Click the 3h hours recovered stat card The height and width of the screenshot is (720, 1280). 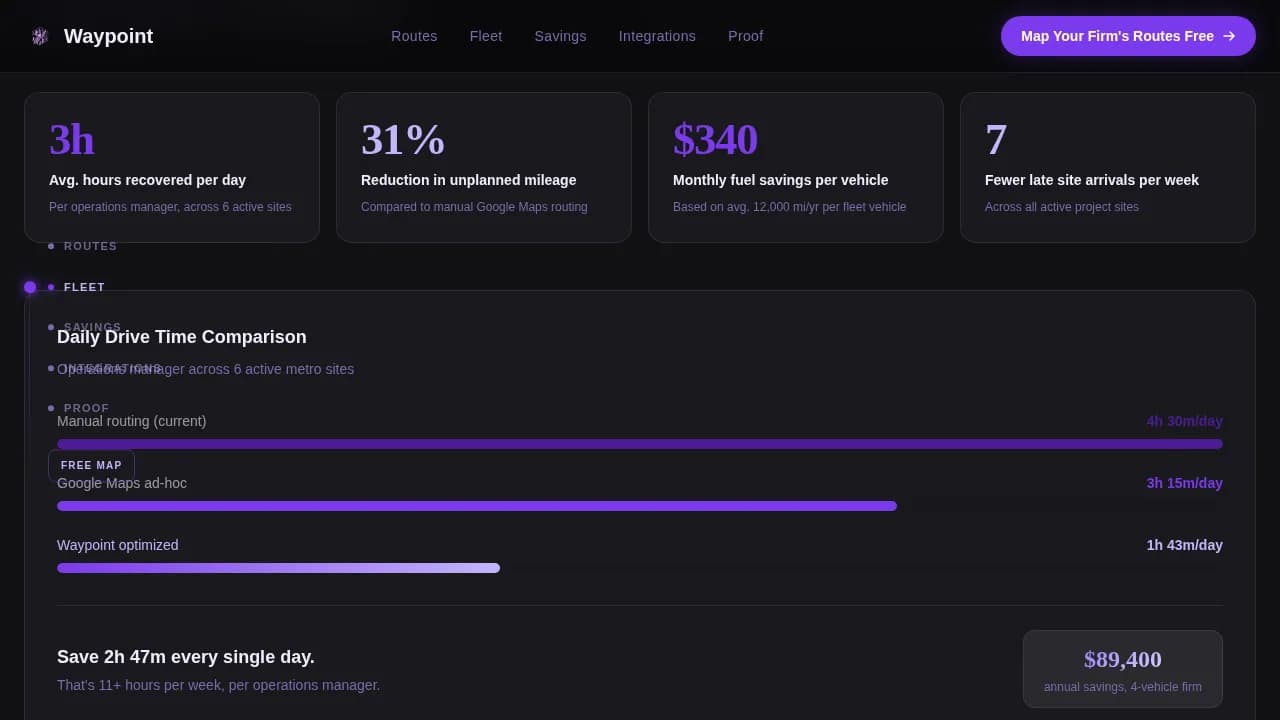[x=171, y=166]
